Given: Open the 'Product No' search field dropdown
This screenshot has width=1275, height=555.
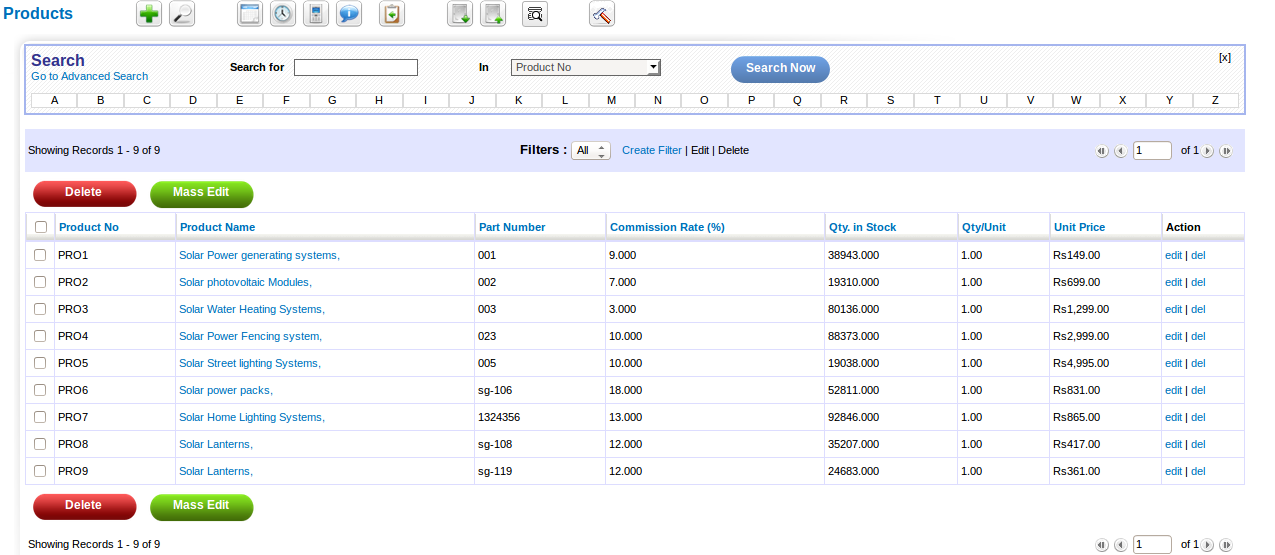Looking at the screenshot, I should click(x=586, y=67).
